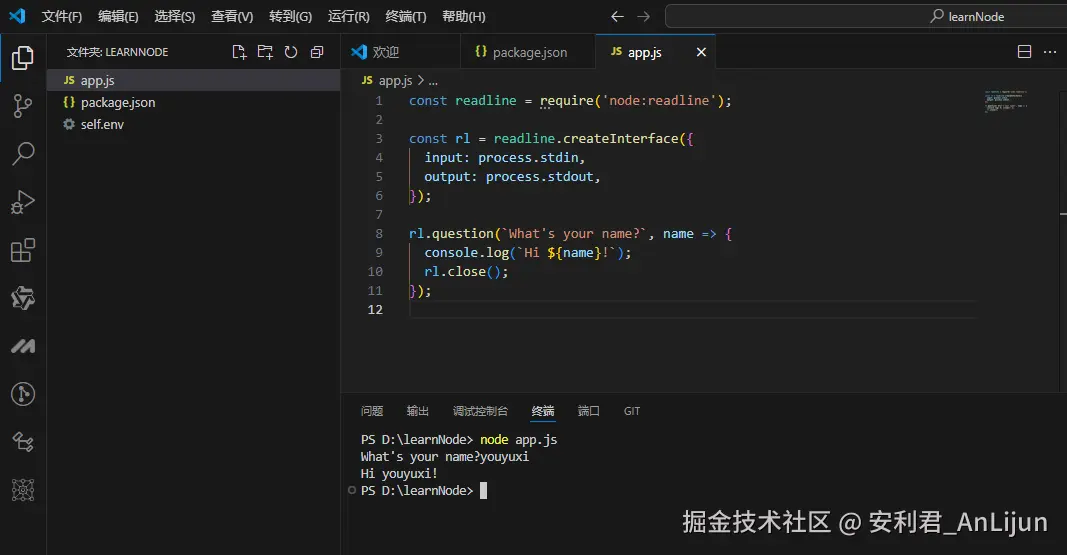Open the Extensions view

22,250
